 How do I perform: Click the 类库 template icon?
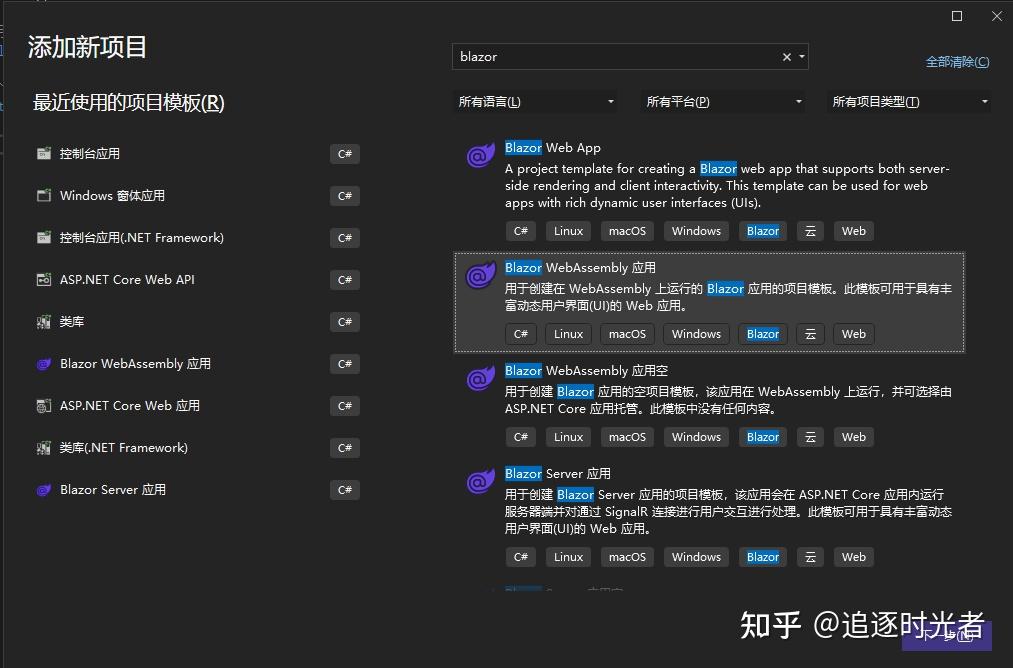click(44, 322)
